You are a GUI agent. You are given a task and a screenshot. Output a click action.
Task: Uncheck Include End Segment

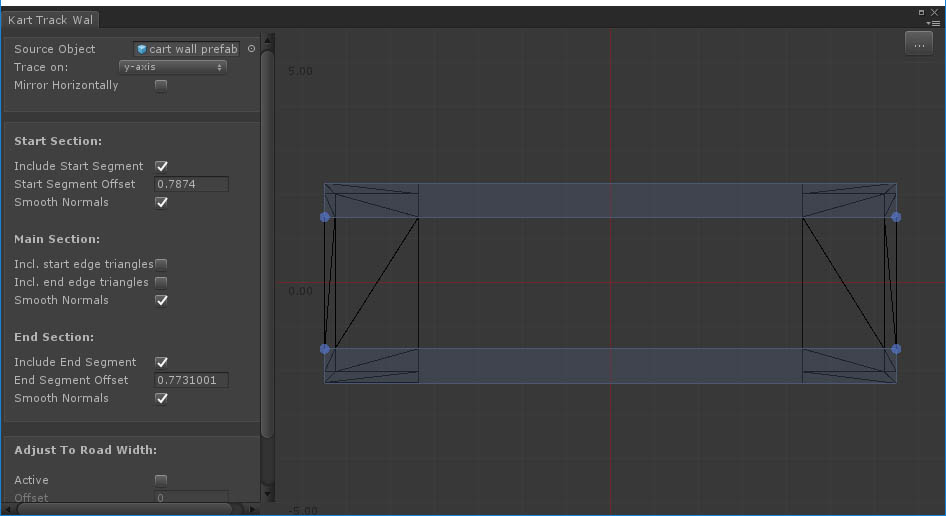(161, 362)
